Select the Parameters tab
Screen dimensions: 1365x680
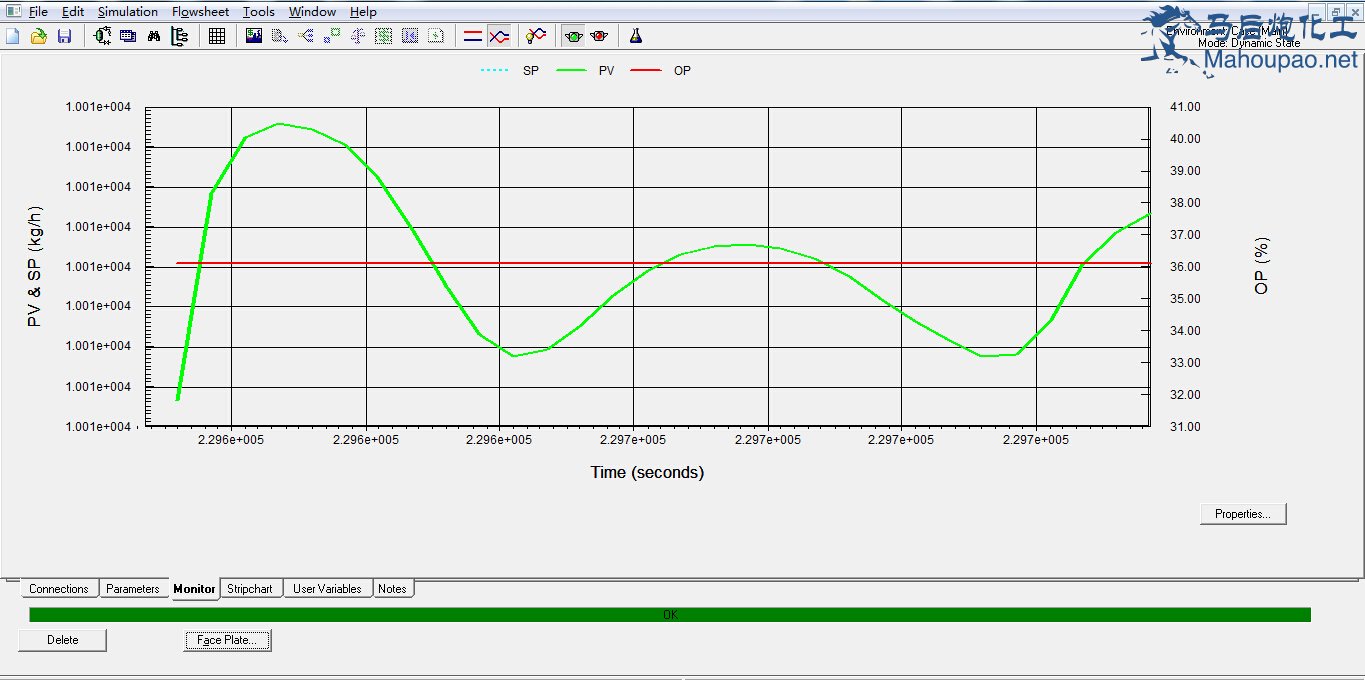[133, 589]
